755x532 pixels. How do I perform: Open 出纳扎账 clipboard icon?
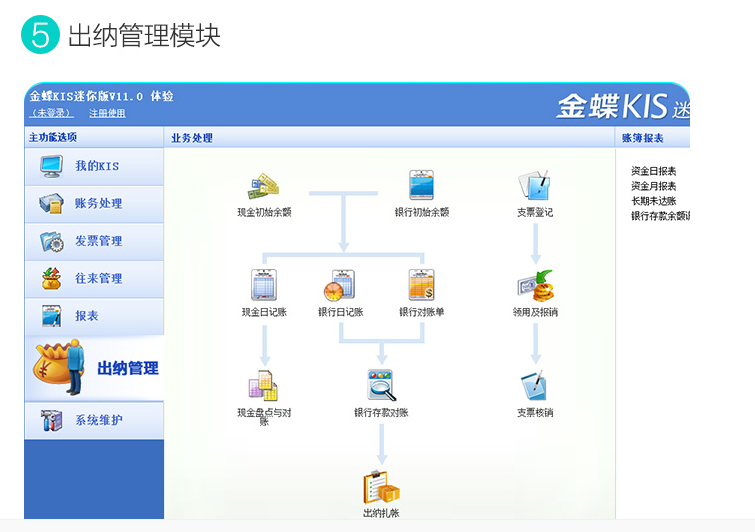pos(381,487)
